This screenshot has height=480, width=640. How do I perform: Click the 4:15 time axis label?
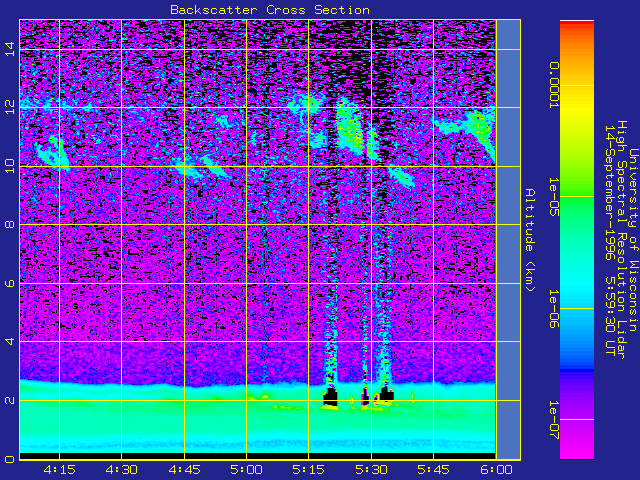pos(59,470)
